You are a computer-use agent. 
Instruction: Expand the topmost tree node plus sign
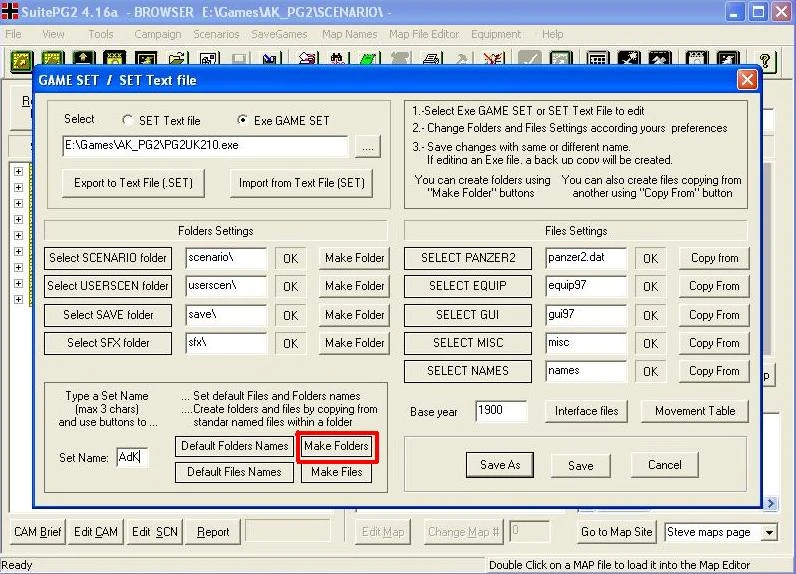click(x=18, y=172)
